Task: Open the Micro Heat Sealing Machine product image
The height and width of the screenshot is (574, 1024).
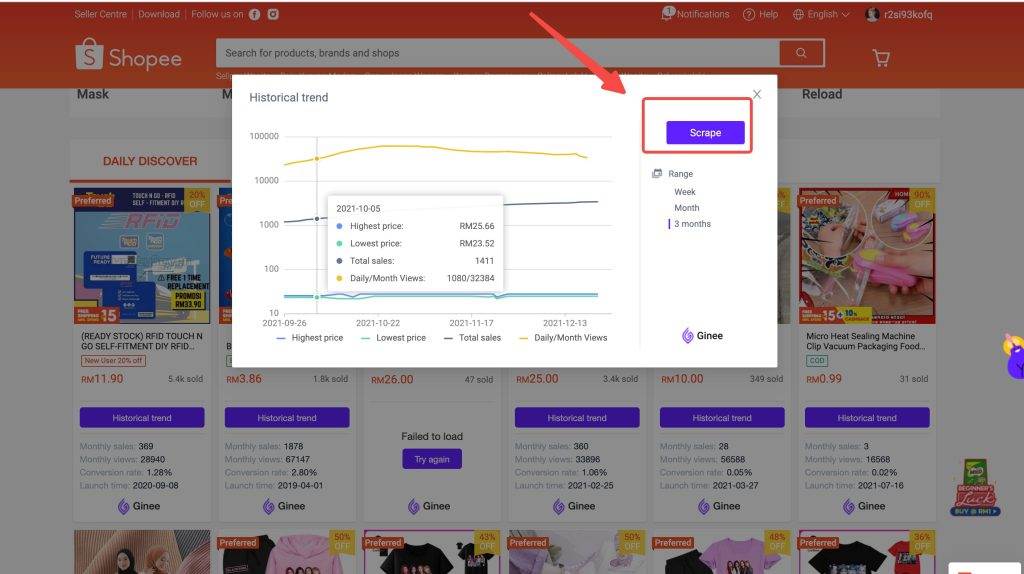Action: click(x=867, y=256)
